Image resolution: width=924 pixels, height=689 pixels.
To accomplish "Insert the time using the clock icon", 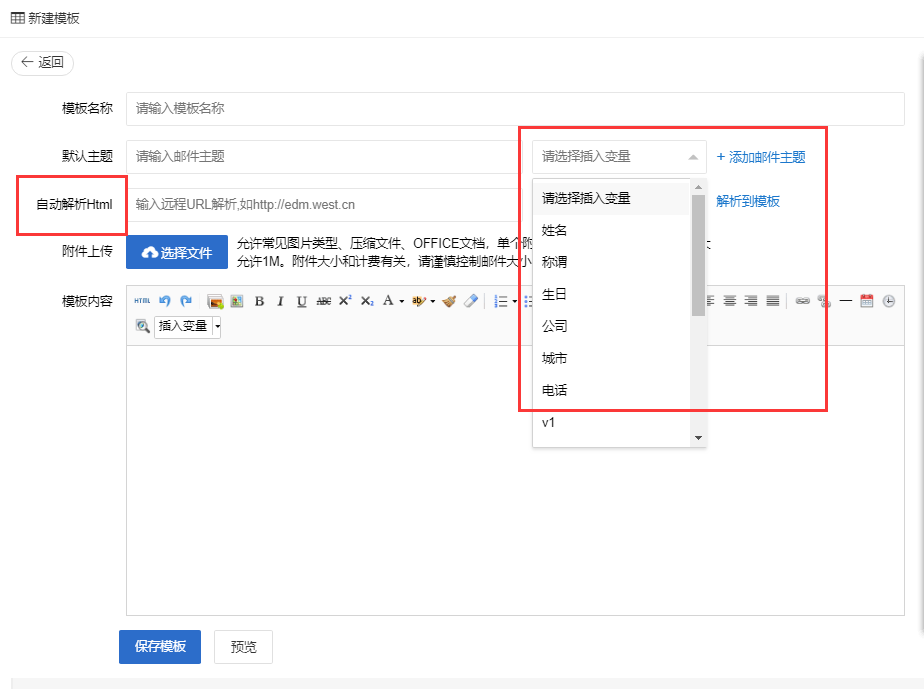I will tap(889, 301).
